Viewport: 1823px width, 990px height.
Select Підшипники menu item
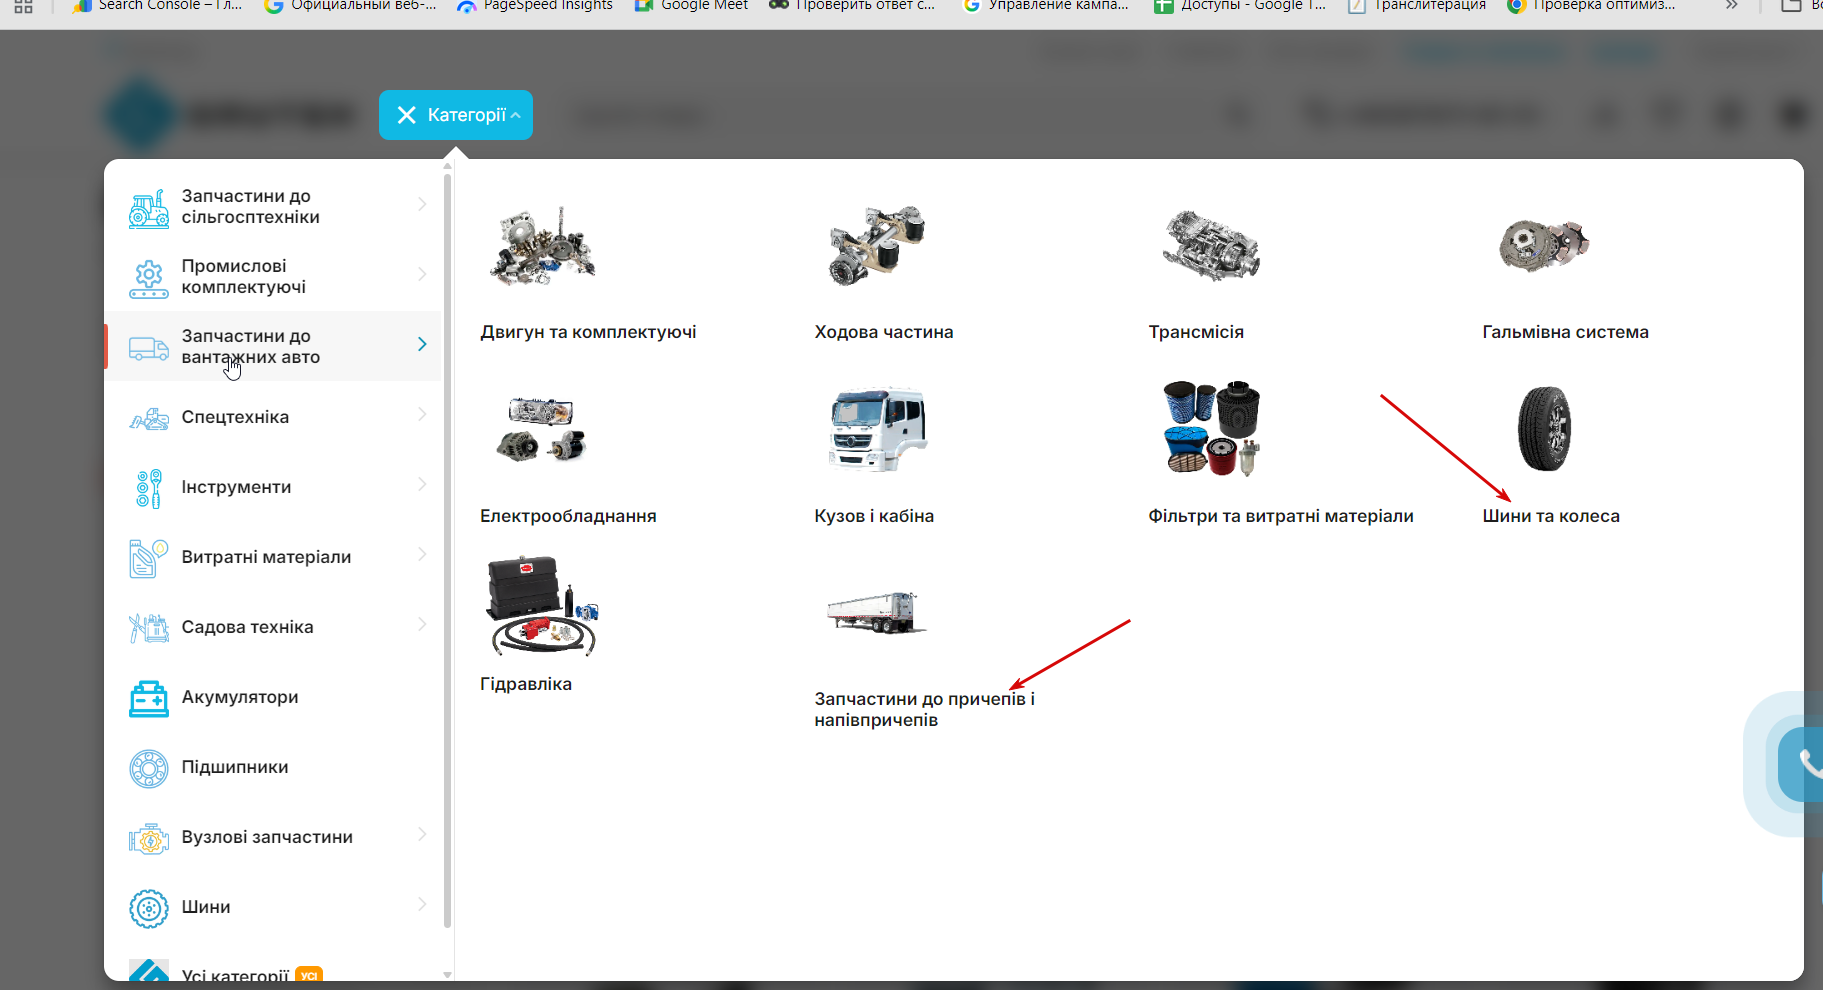(273, 767)
